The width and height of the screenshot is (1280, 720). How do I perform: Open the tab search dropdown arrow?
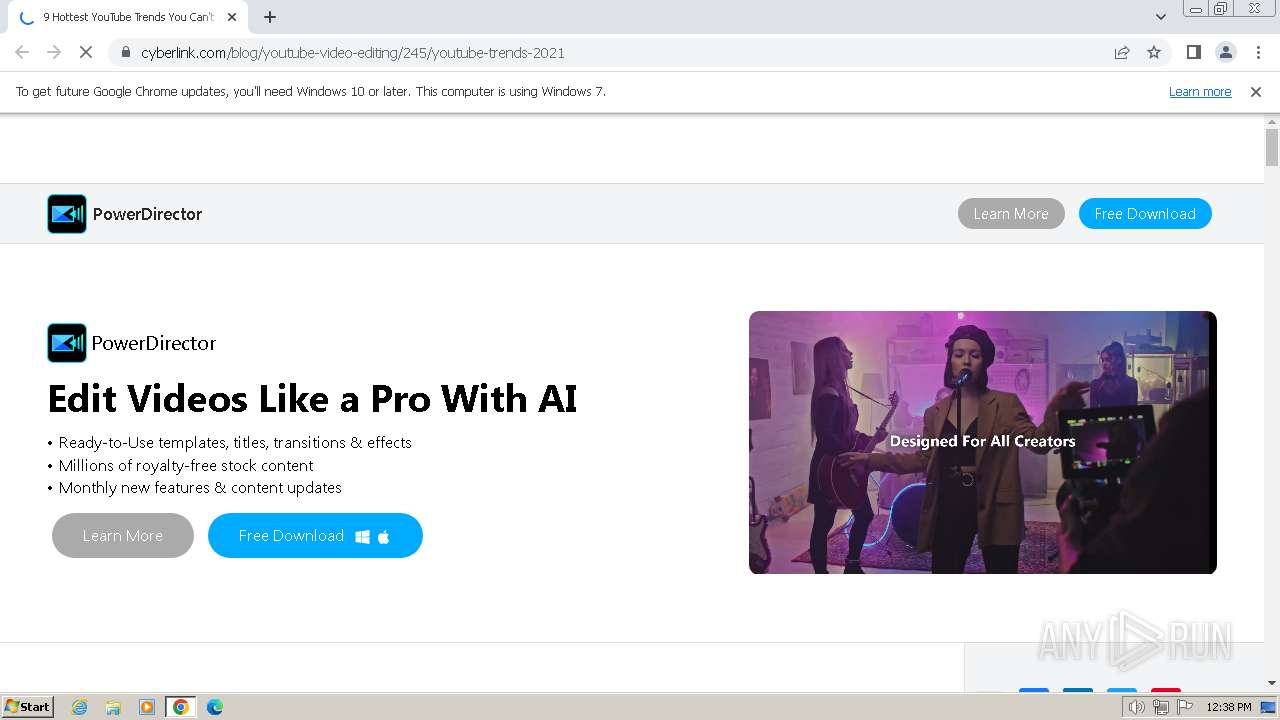coord(1160,17)
